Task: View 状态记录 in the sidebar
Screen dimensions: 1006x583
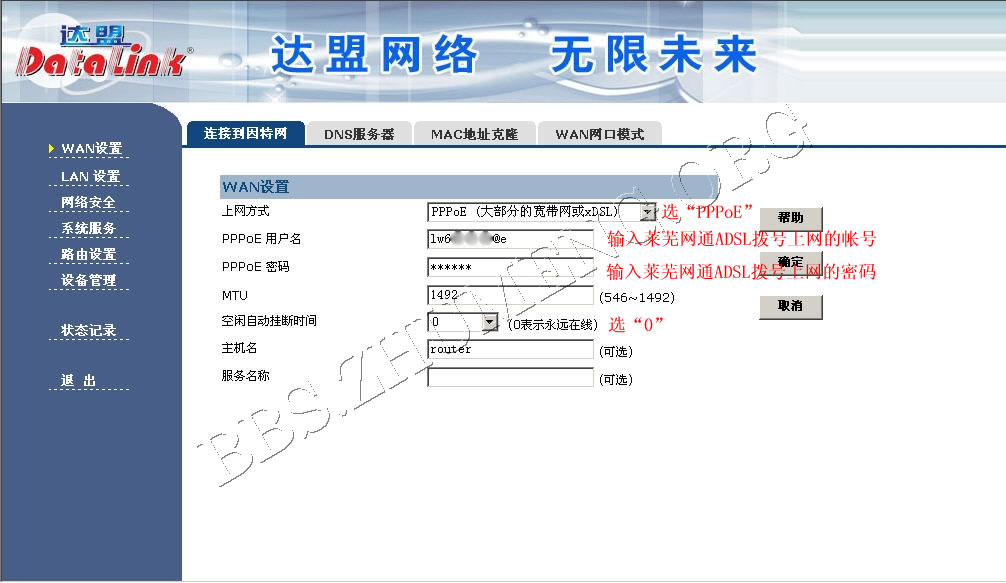Action: coord(89,330)
